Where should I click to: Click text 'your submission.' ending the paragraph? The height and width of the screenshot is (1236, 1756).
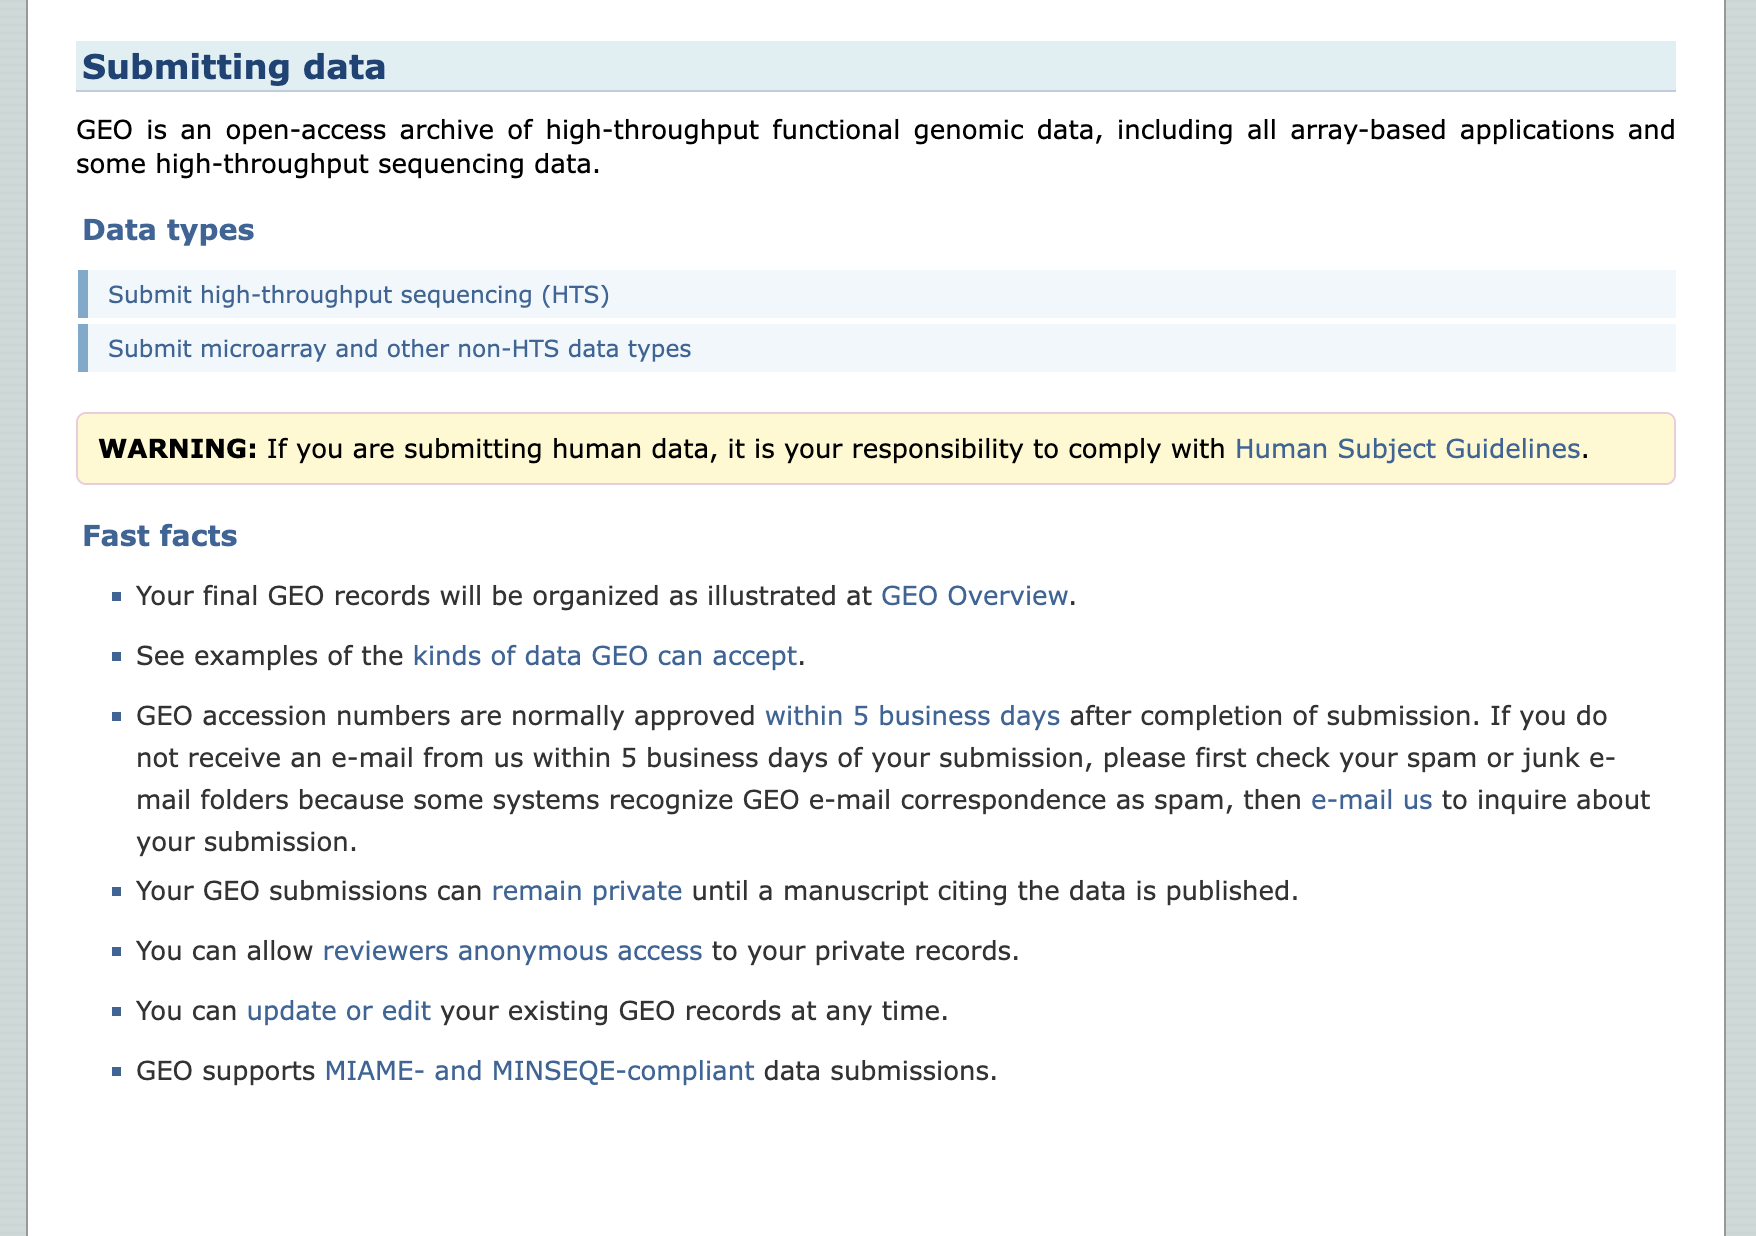pyautogui.click(x=246, y=842)
